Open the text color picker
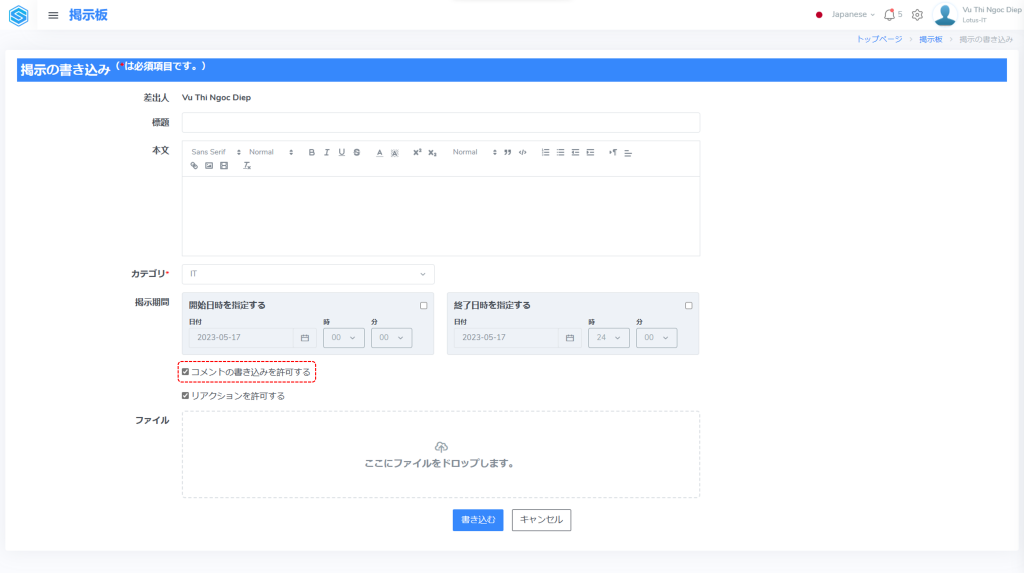The width and height of the screenshot is (1024, 573). [380, 152]
